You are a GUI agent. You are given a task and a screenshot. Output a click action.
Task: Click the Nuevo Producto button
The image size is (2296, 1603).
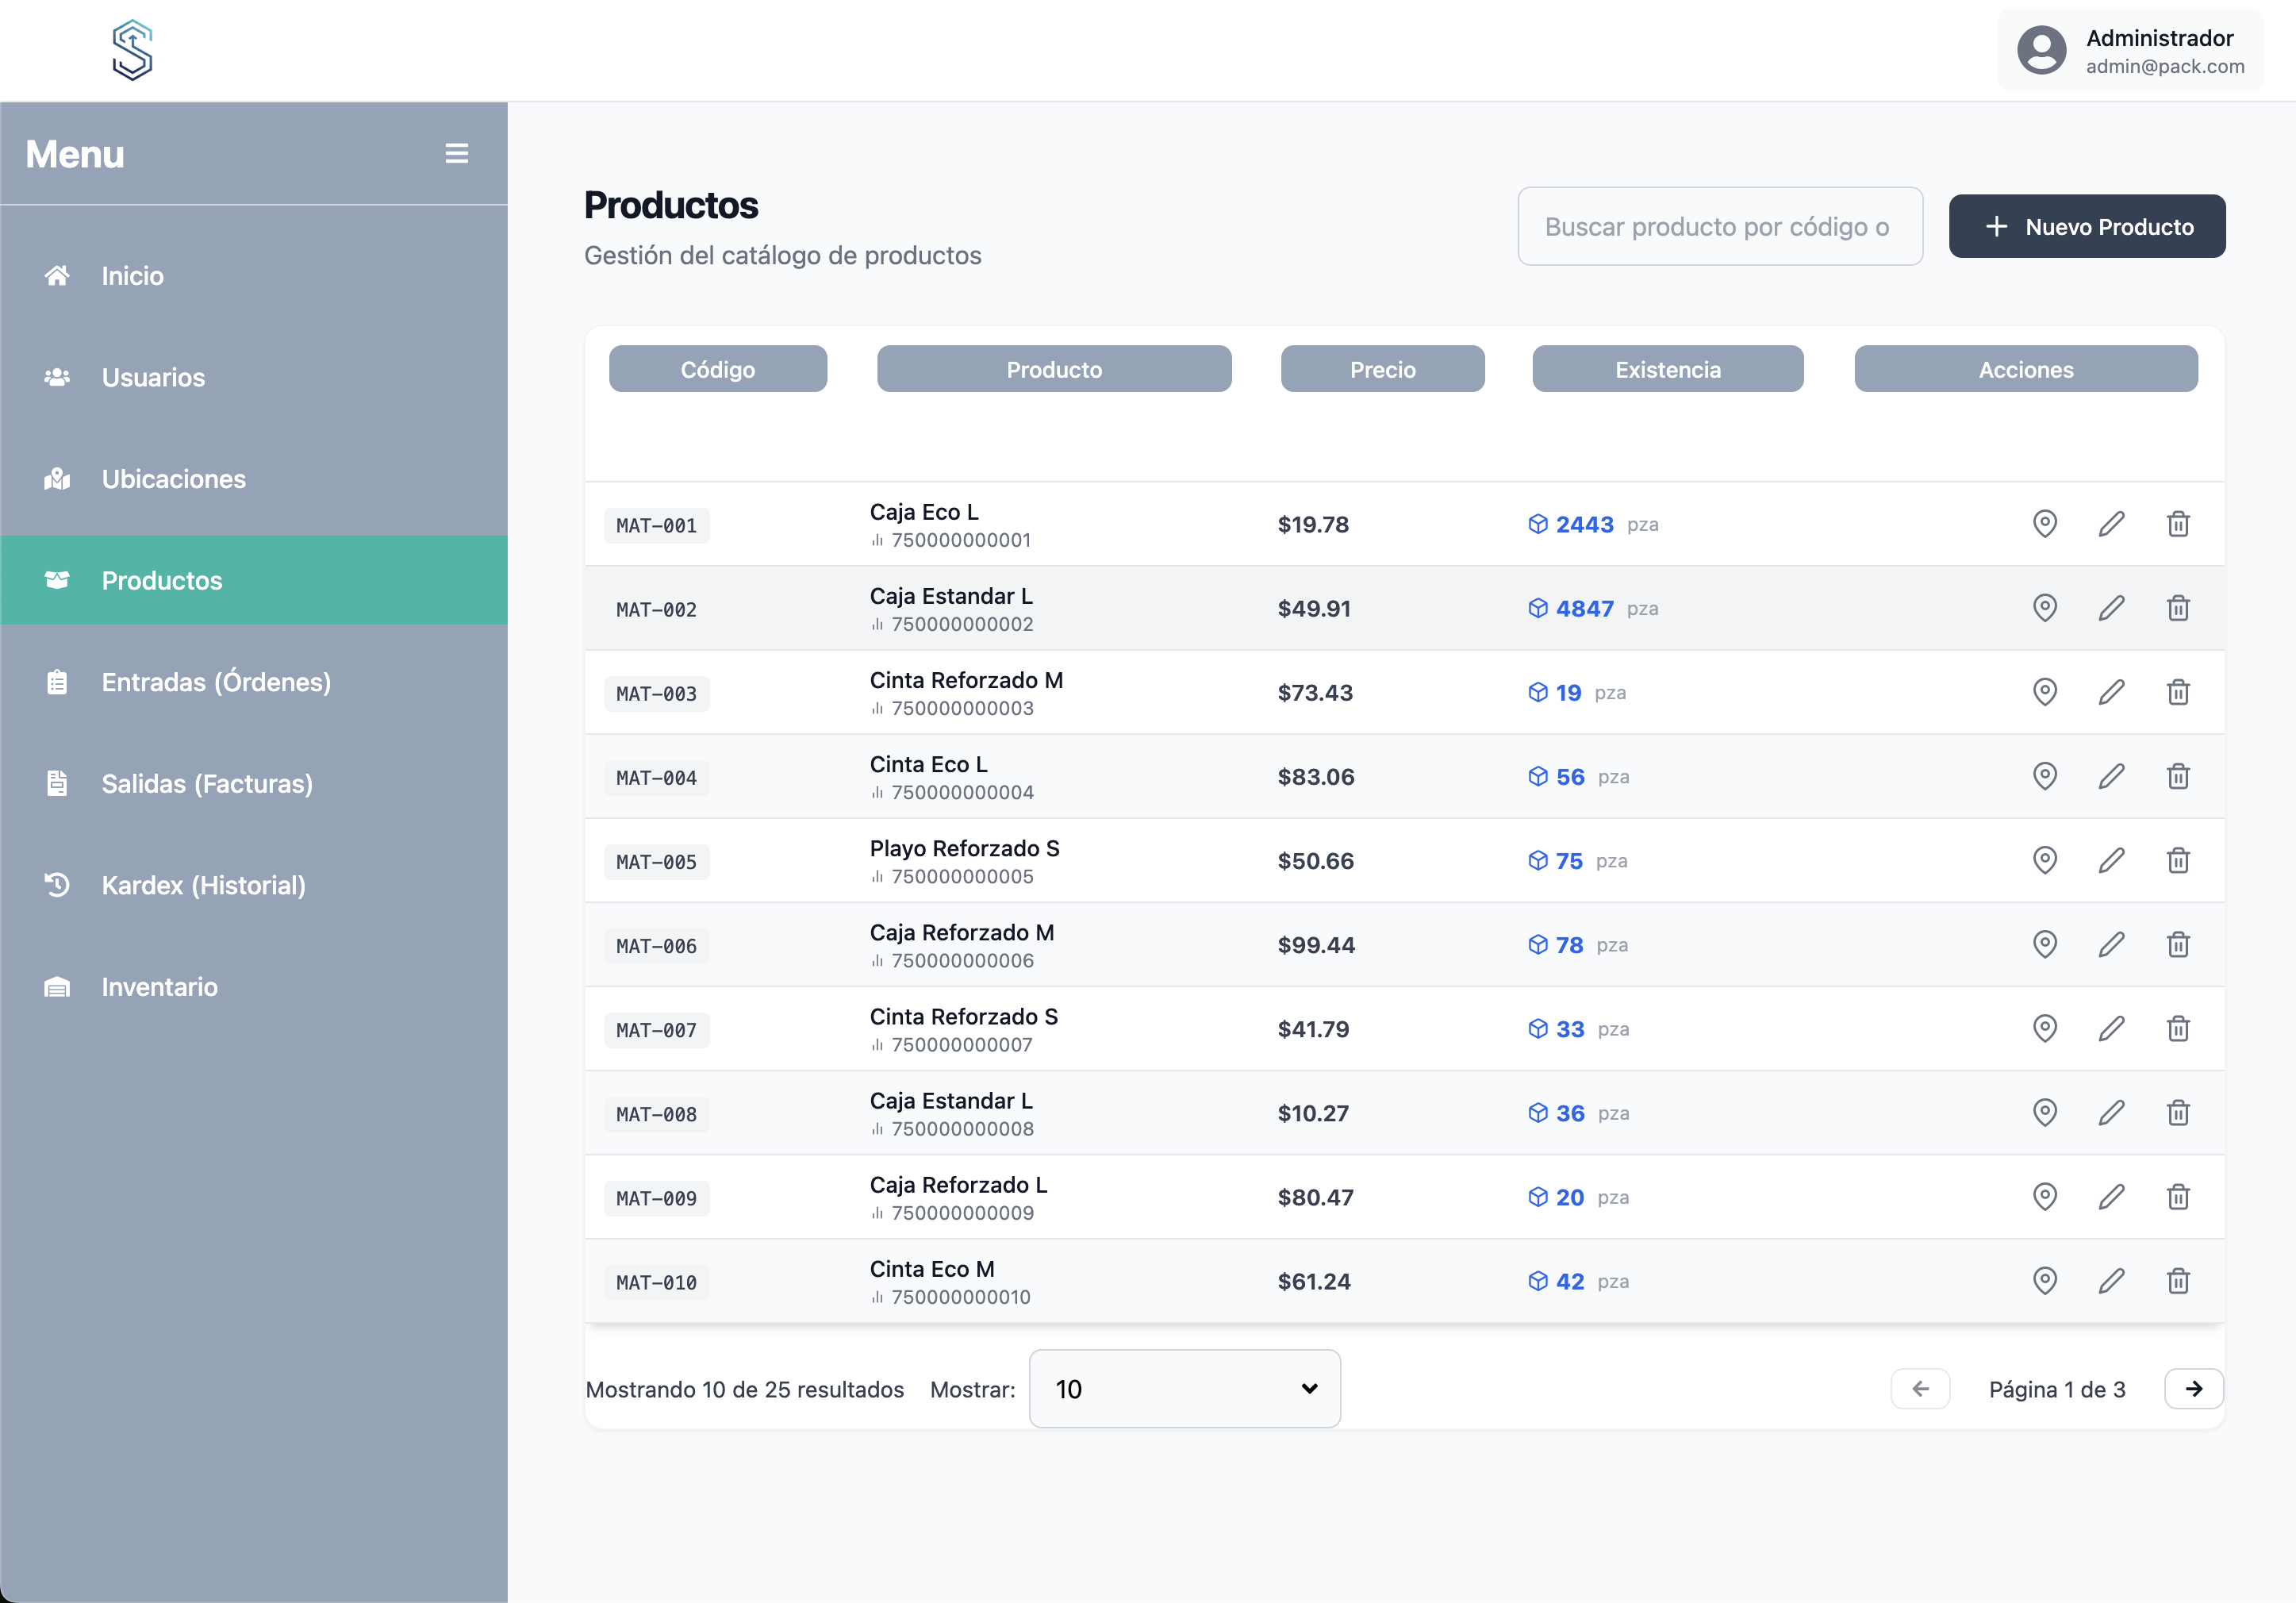(x=2087, y=226)
